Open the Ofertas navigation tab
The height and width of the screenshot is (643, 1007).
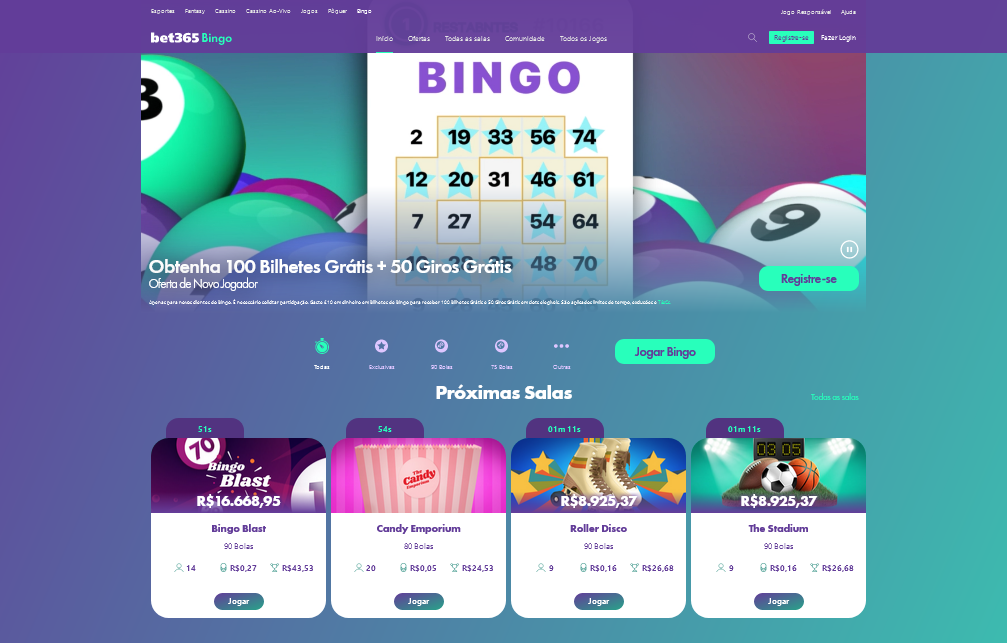click(x=419, y=39)
